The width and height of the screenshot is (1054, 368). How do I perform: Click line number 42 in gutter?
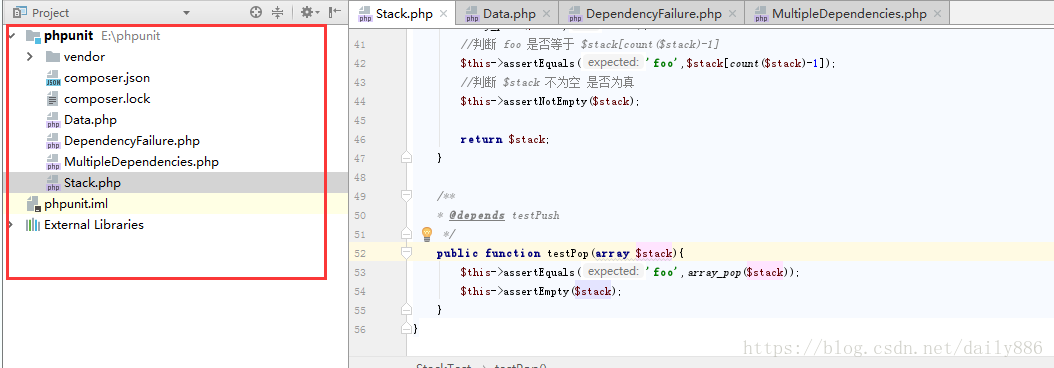(x=359, y=63)
